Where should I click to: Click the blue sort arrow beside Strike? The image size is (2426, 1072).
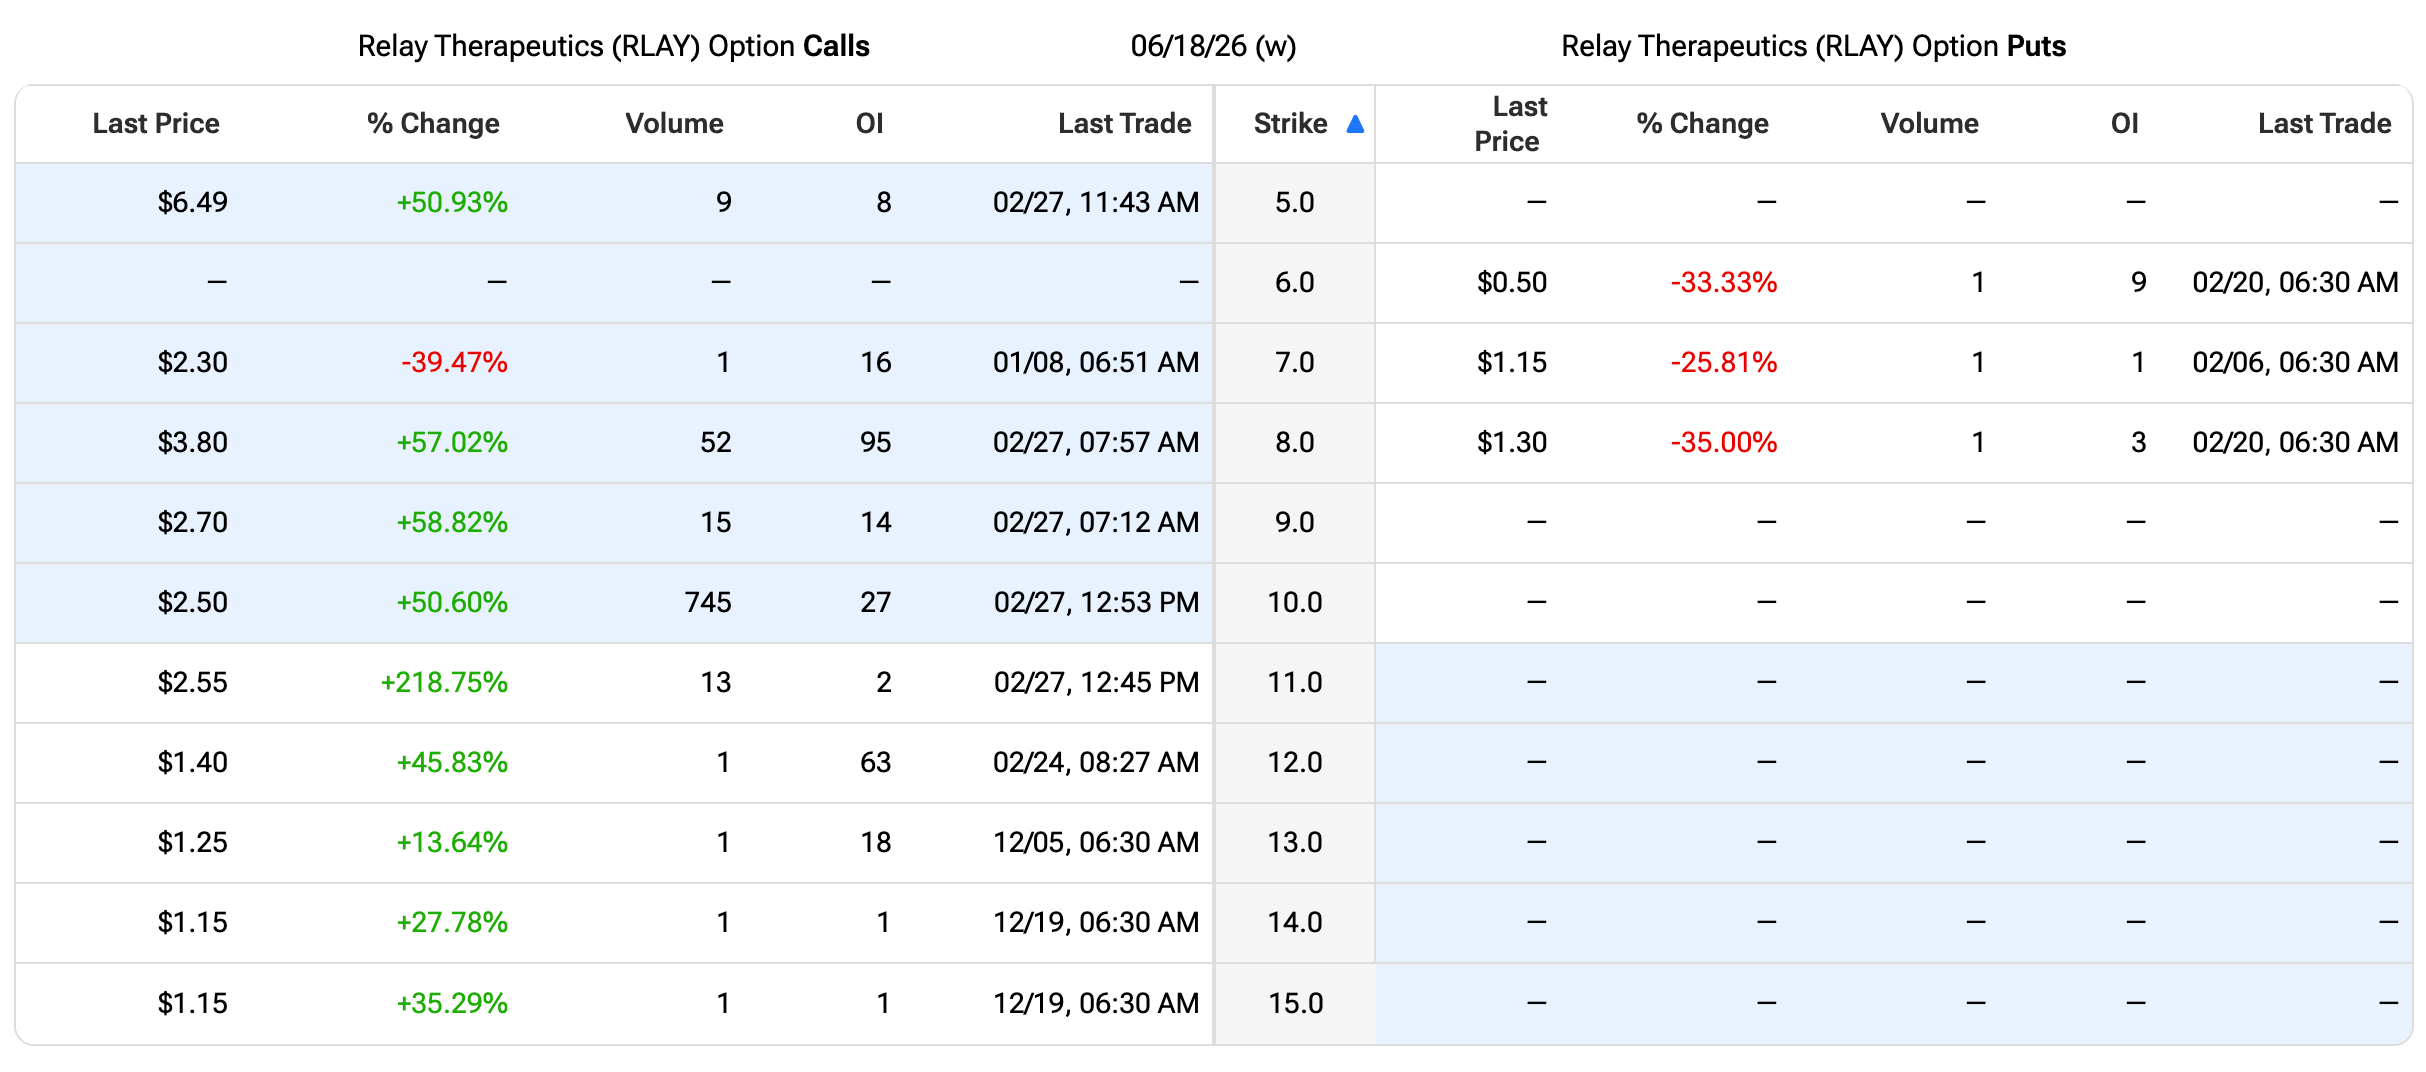click(x=1355, y=124)
